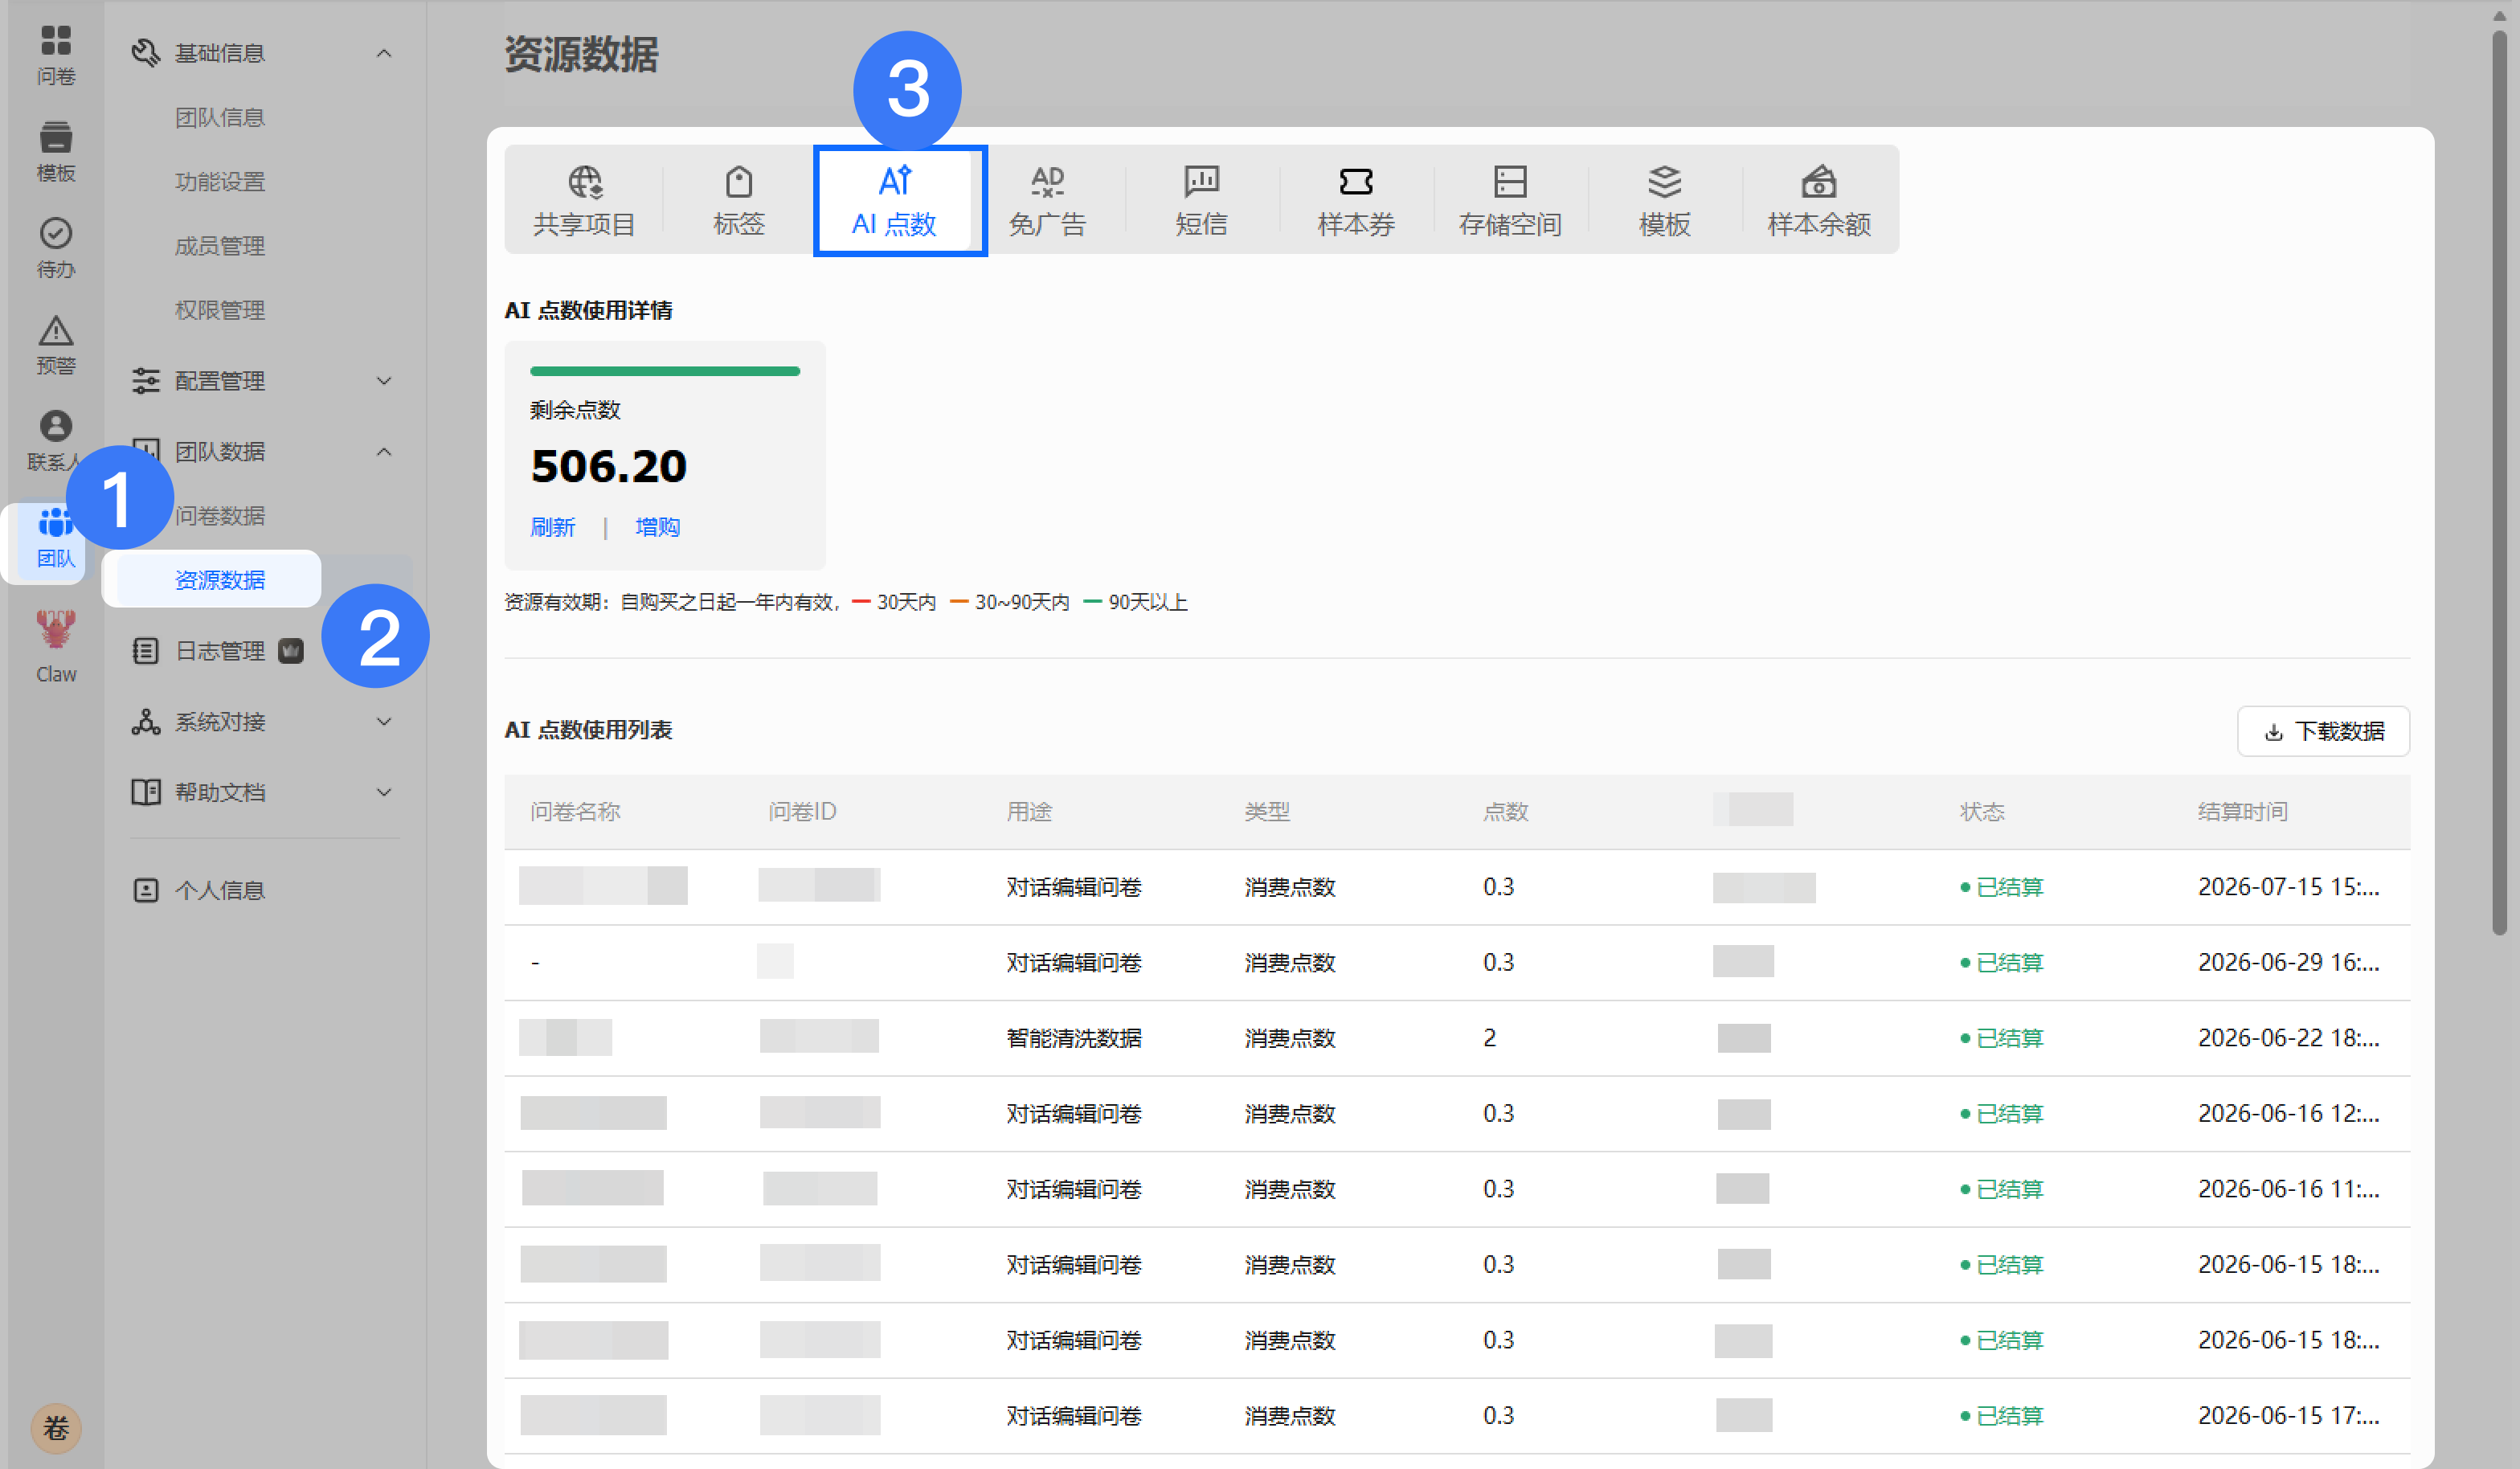Click the 506.20 remaining points value
The height and width of the screenshot is (1469, 2520).
[x=609, y=466]
